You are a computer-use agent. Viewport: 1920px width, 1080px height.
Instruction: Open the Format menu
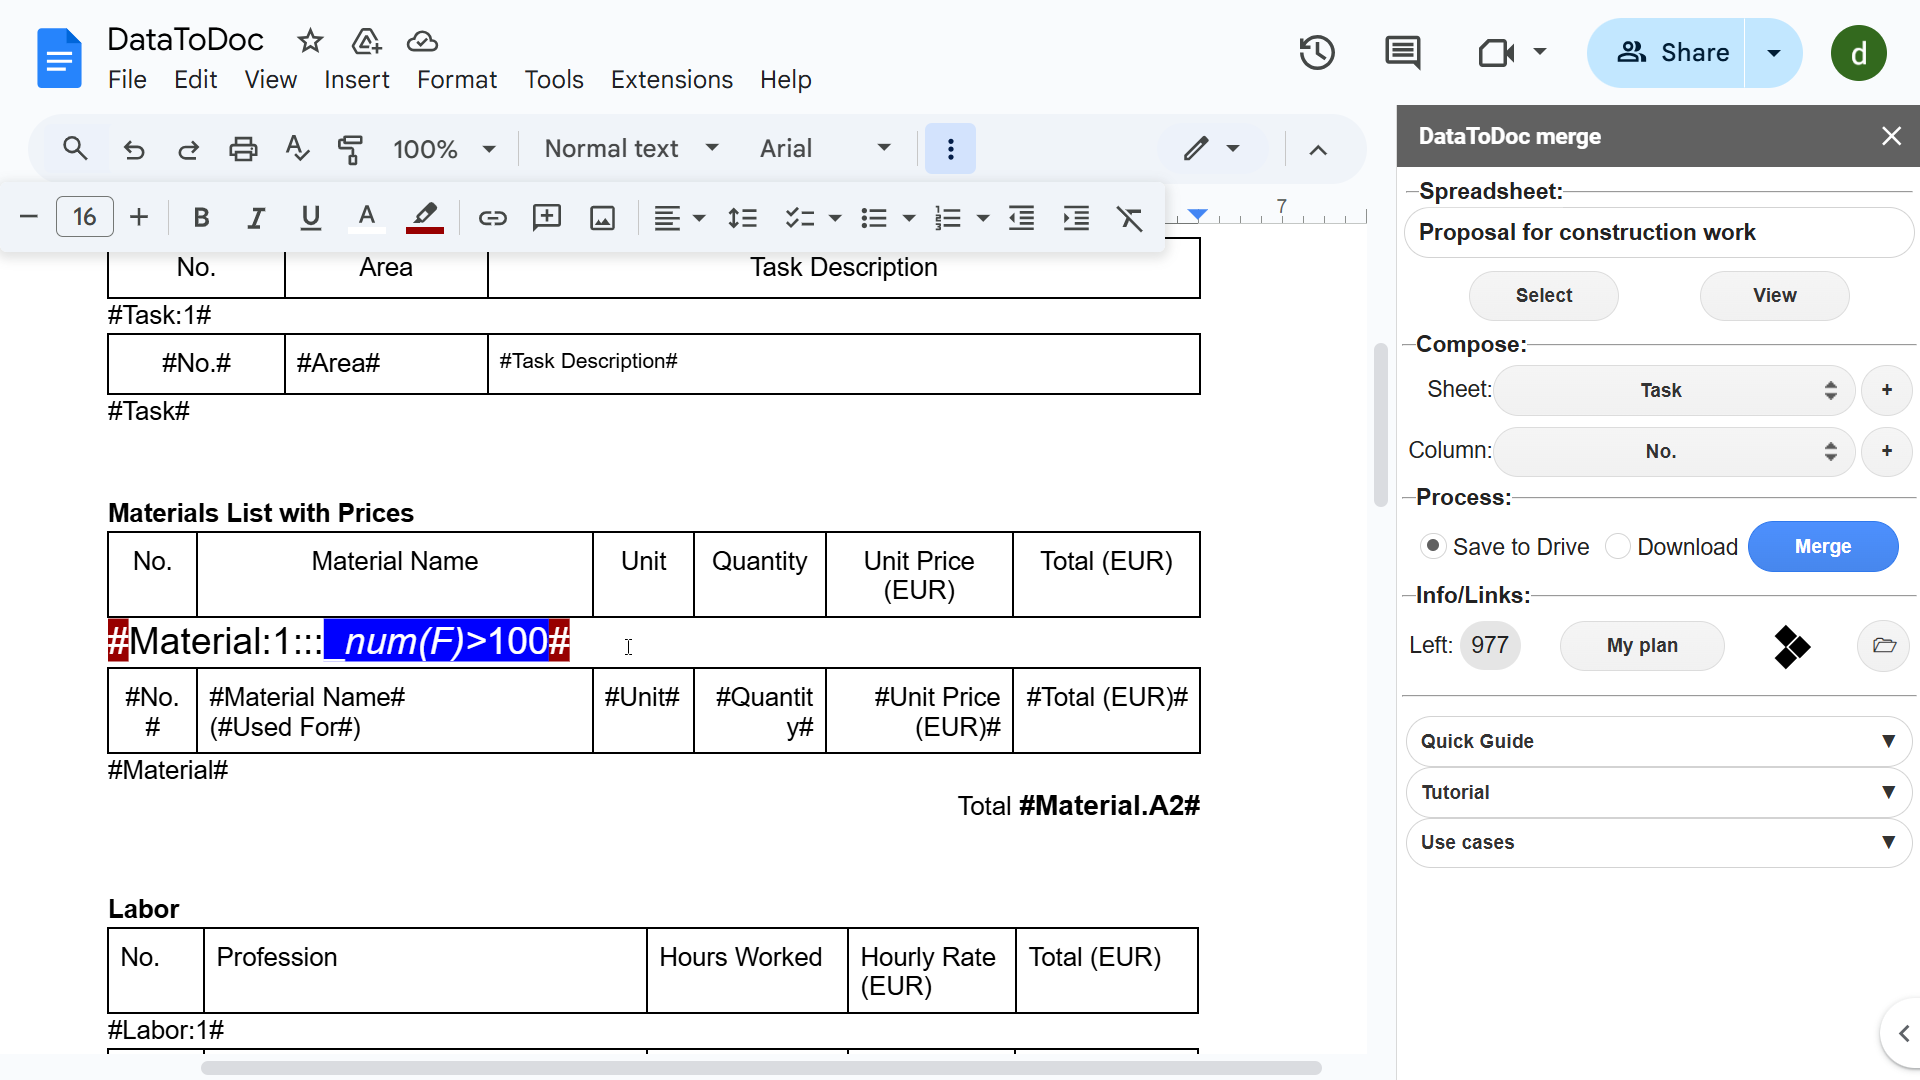(456, 80)
